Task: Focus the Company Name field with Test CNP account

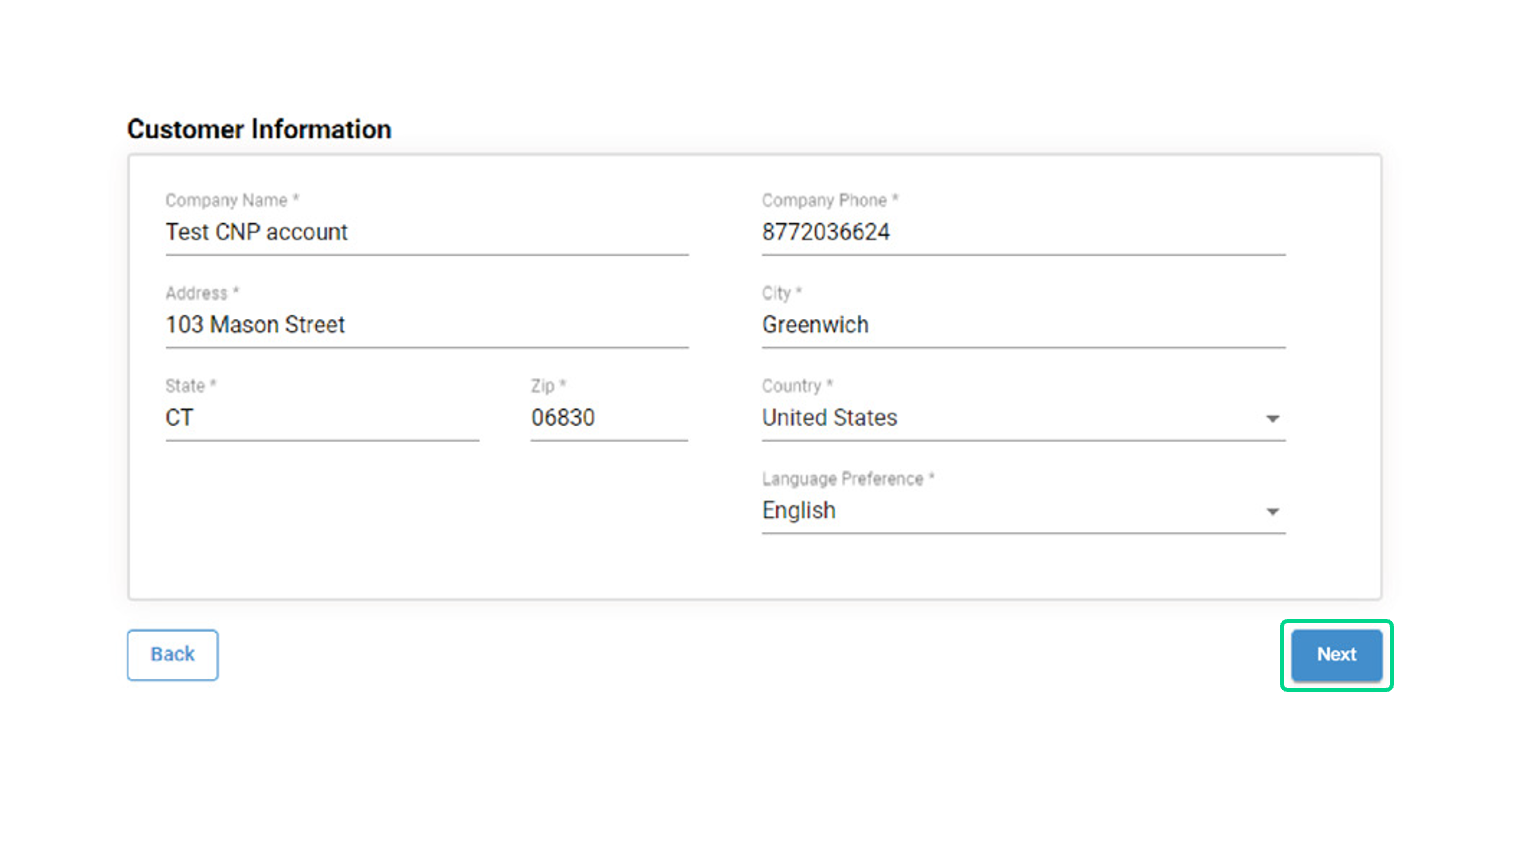Action: pos(257,232)
